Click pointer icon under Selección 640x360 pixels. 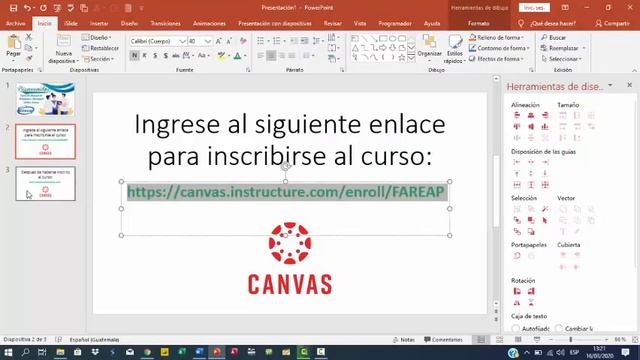[x=545, y=220]
